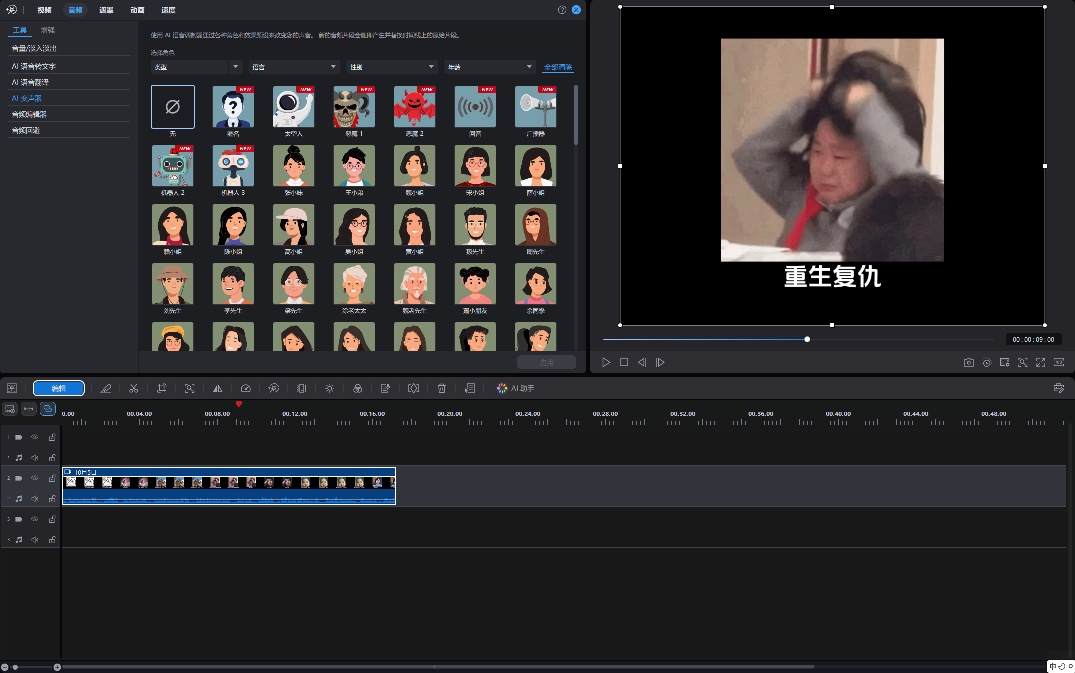This screenshot has width=1075, height=673.
Task: Switch to the 视频 video tab
Action: tap(45, 10)
